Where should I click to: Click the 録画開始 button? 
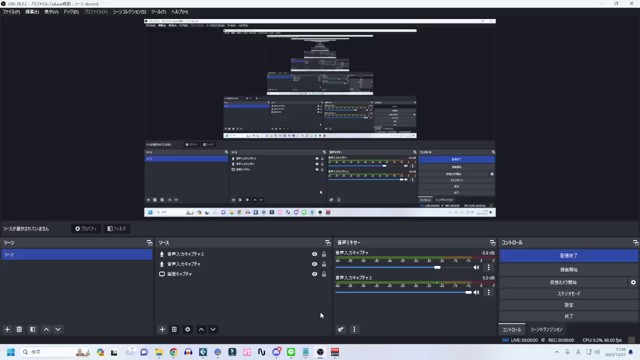click(569, 269)
